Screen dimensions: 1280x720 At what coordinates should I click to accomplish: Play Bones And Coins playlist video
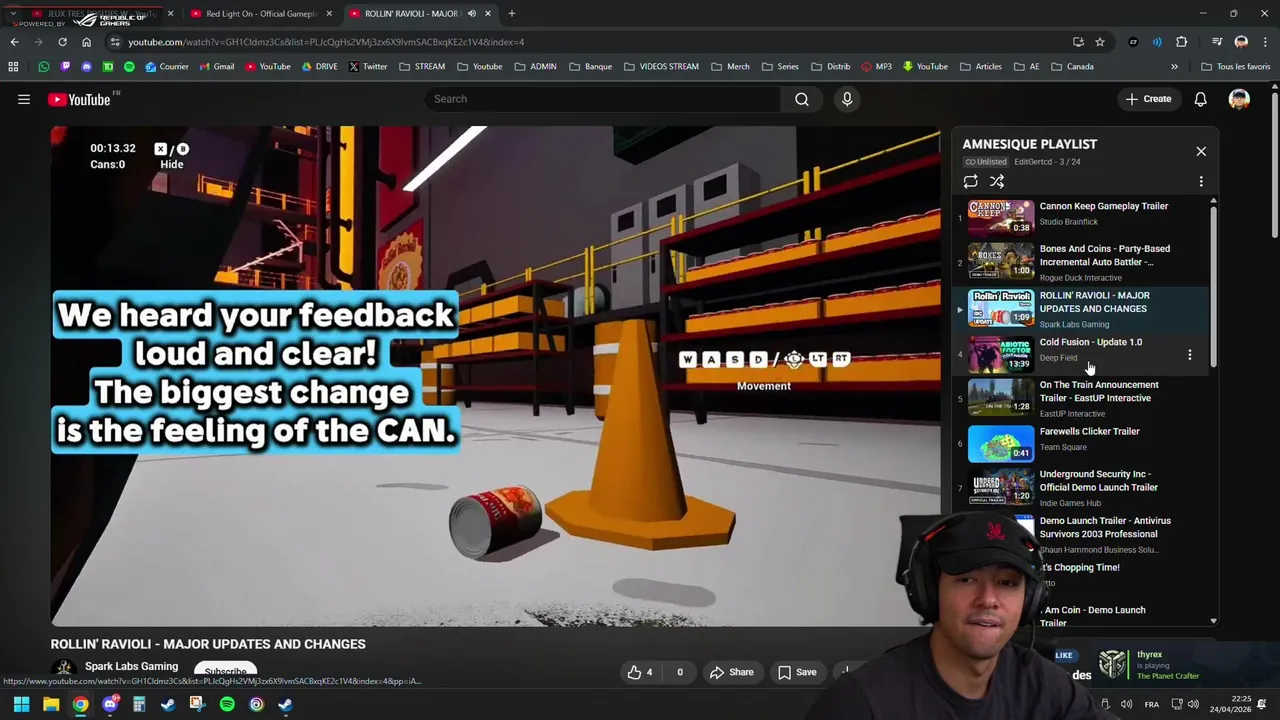[x=1080, y=262]
